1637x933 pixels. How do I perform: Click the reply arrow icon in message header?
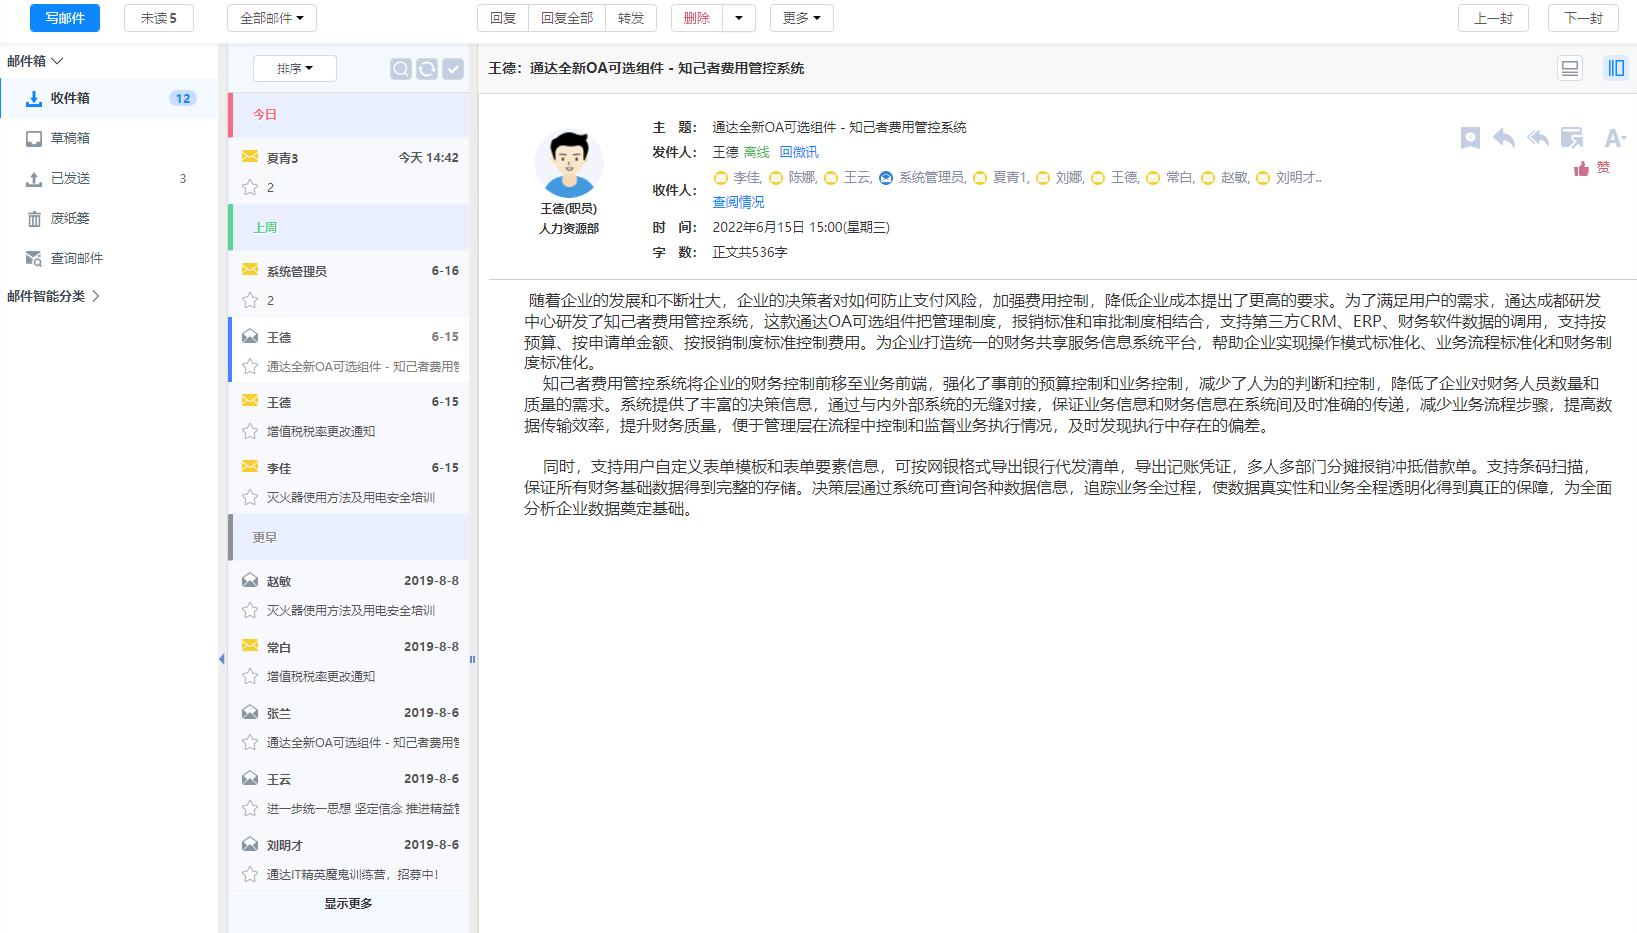pyautogui.click(x=1503, y=138)
